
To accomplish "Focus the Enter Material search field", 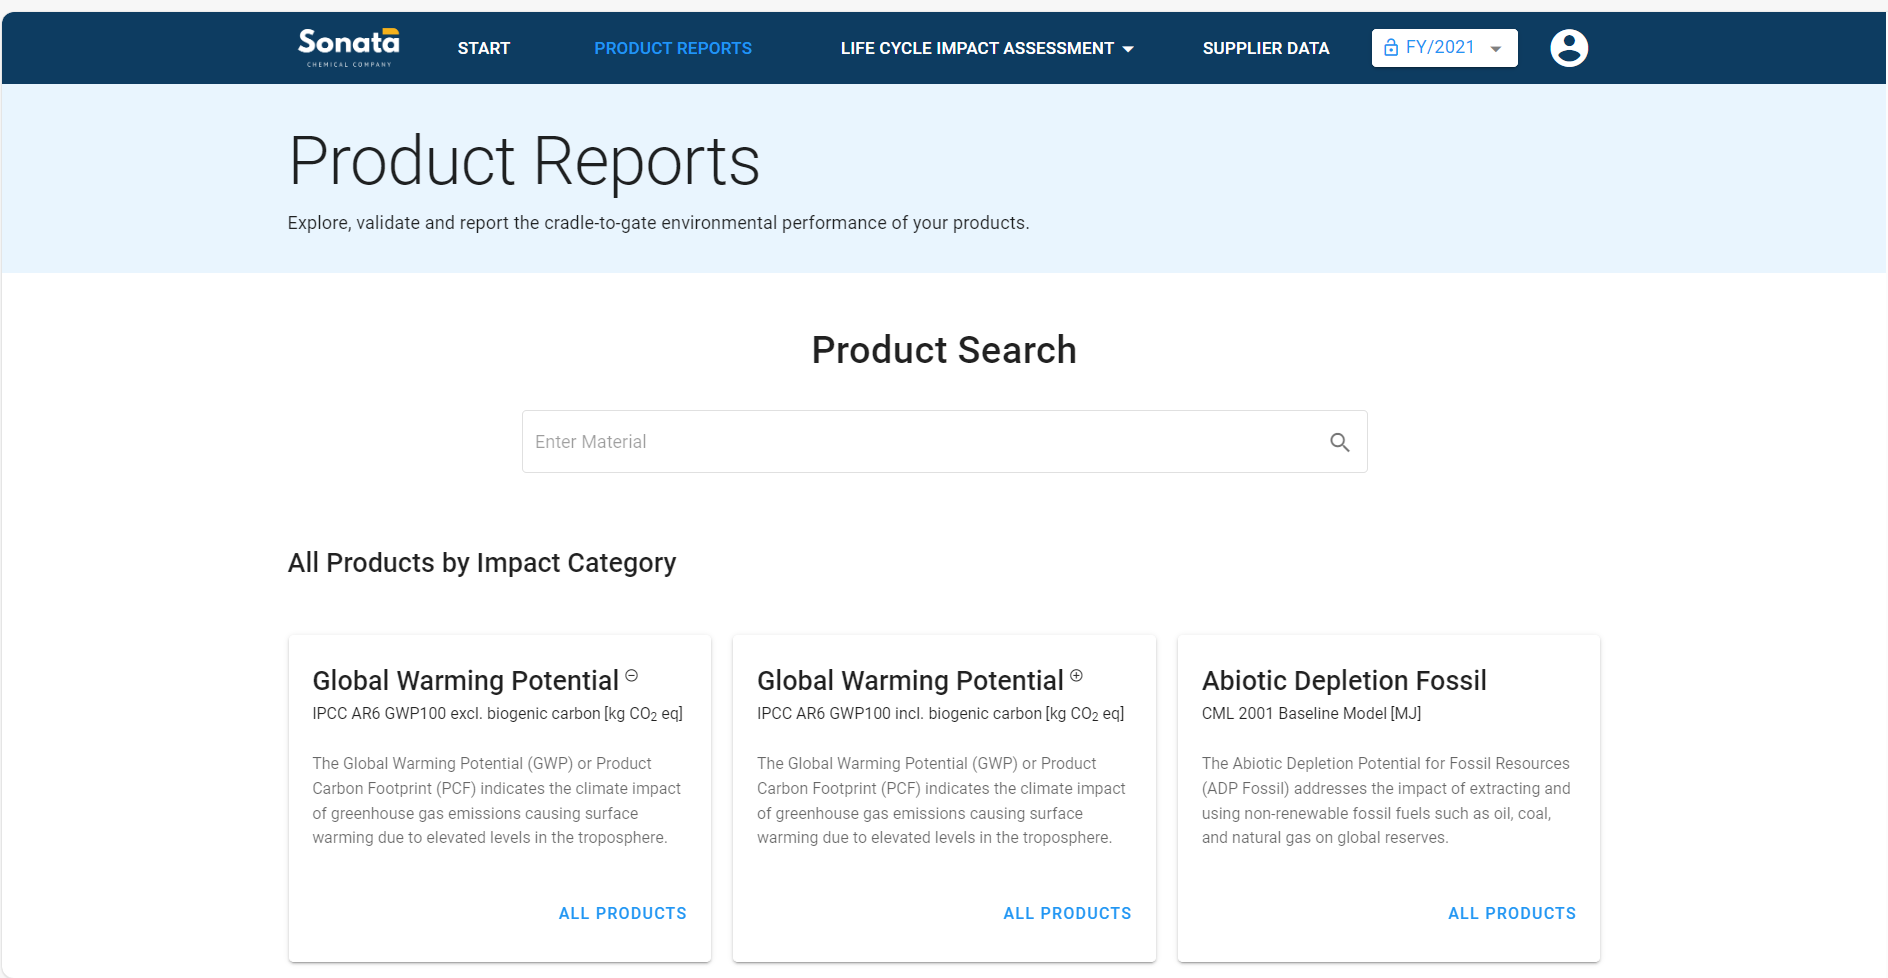I will (x=920, y=442).
